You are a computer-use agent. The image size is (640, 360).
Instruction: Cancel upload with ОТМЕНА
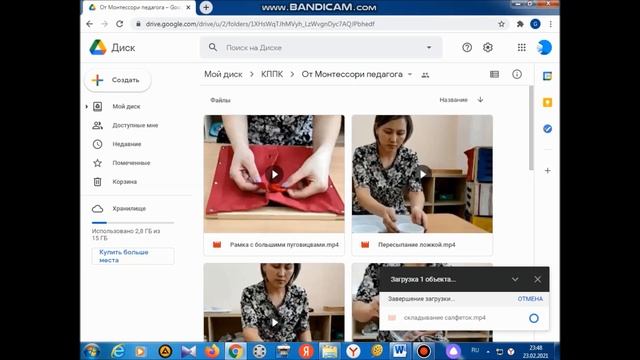[530, 299]
